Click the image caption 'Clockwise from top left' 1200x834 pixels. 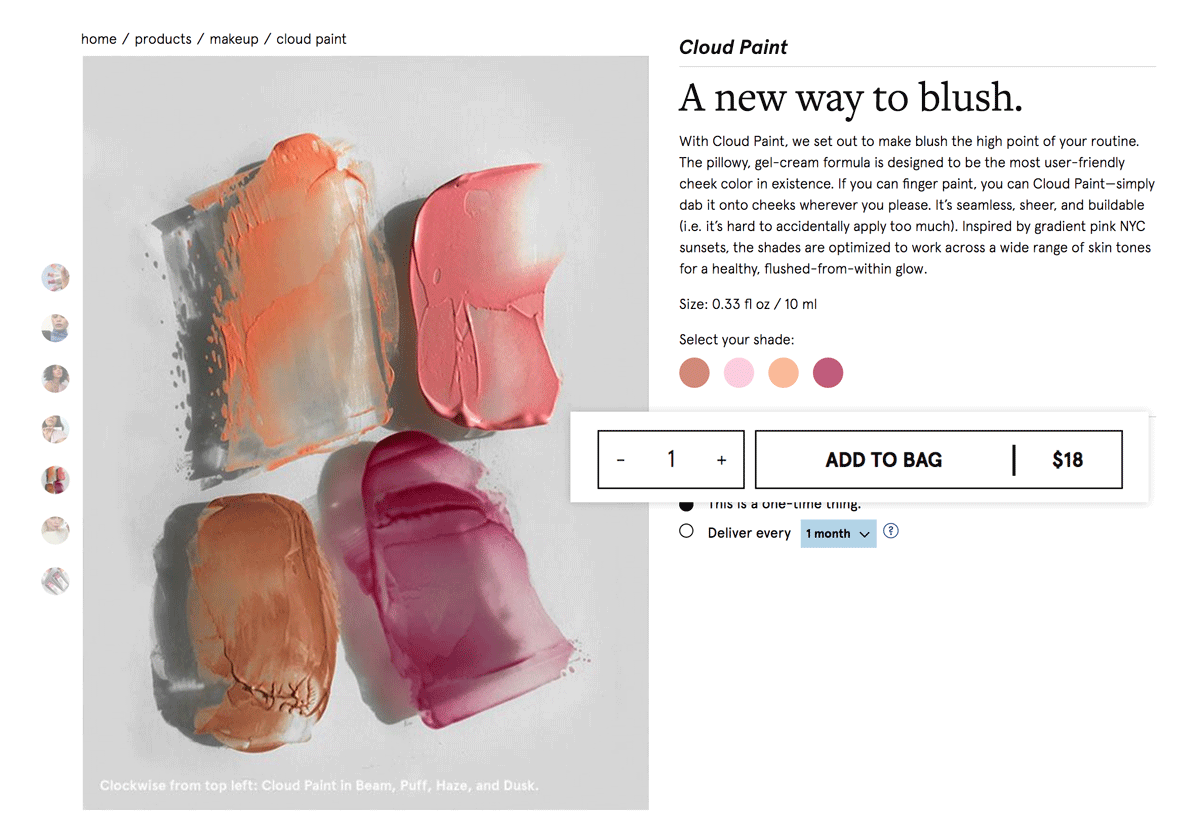point(319,786)
